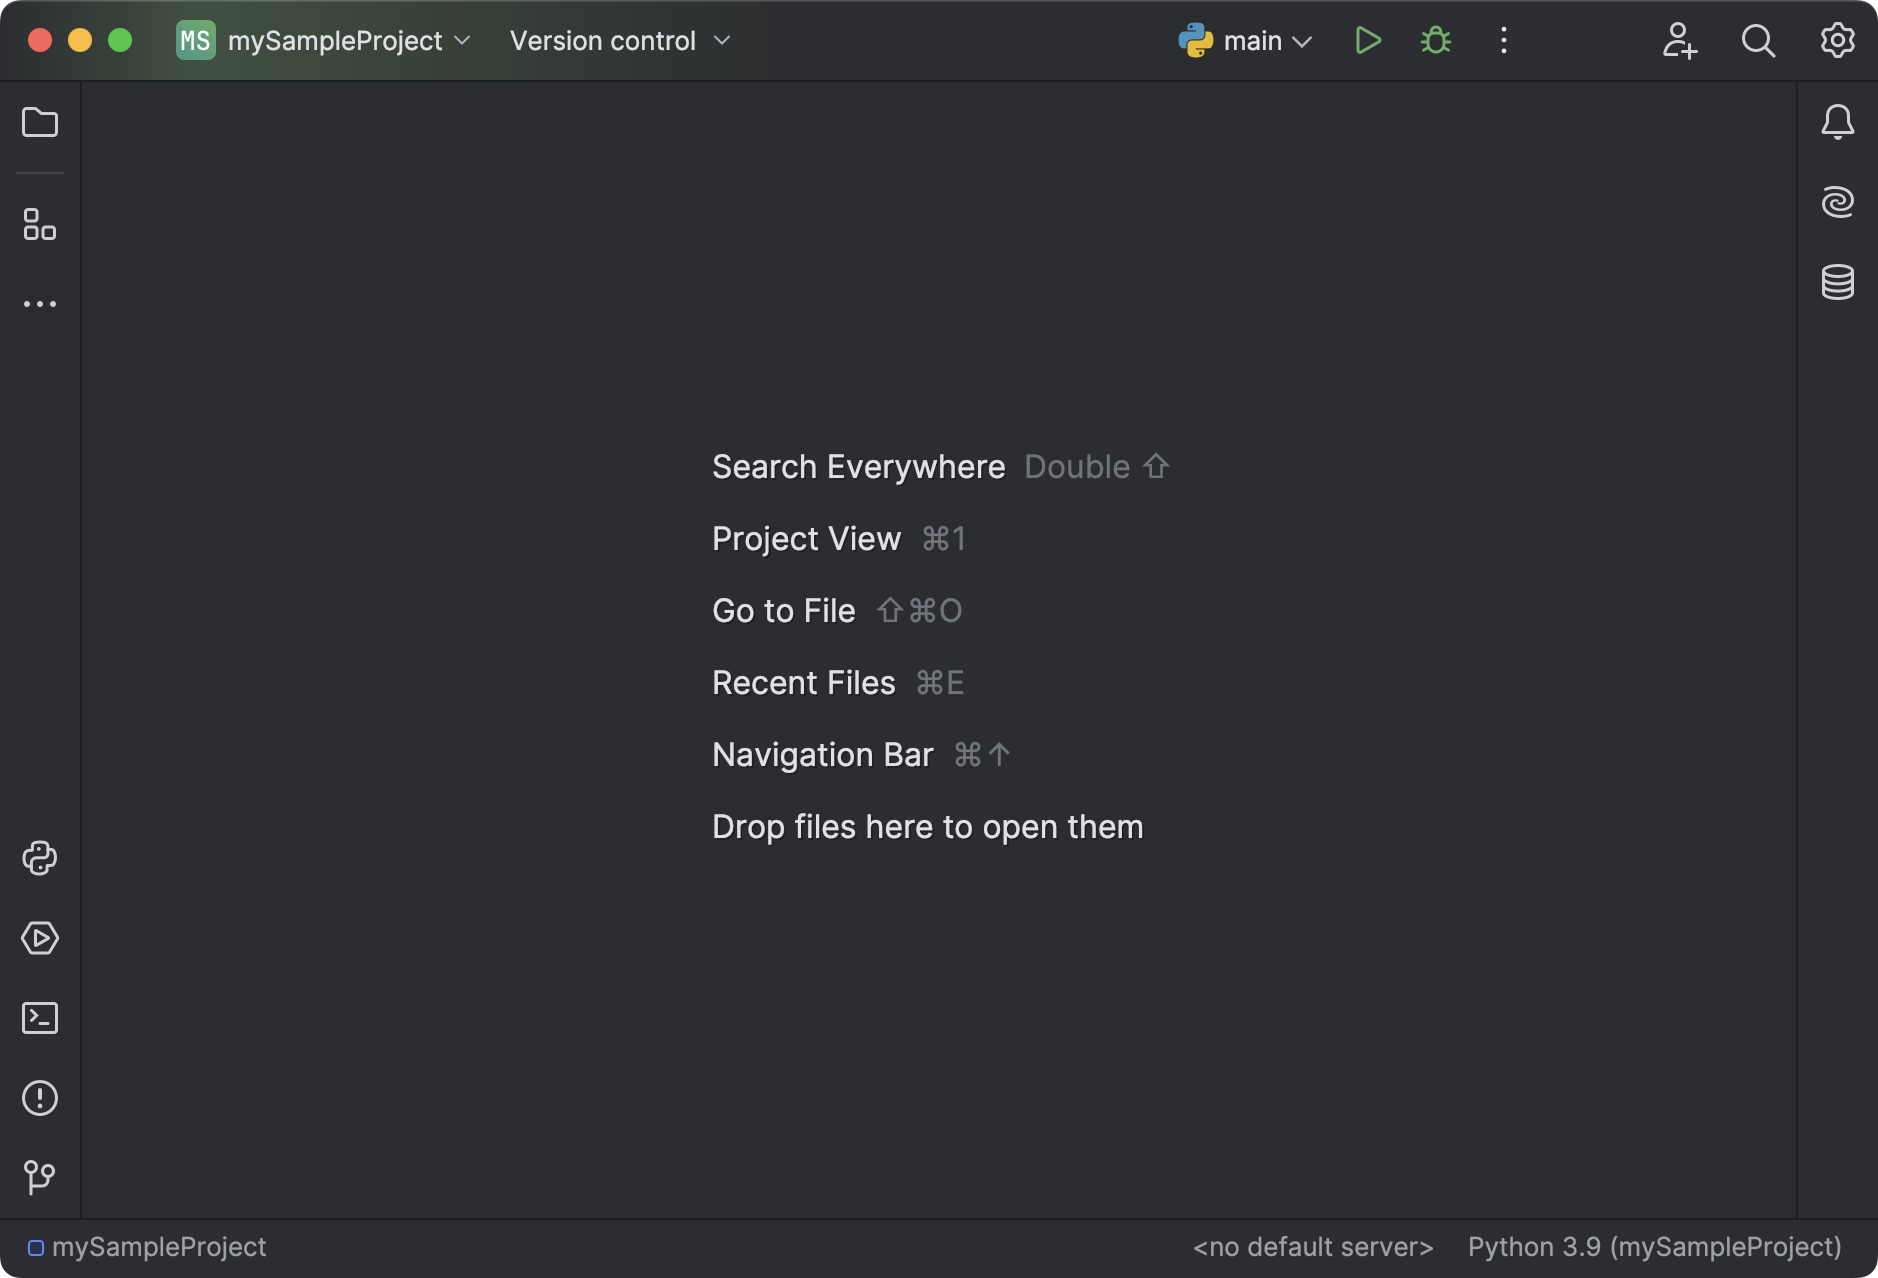The image size is (1878, 1278).
Task: Open the Notifications panel
Action: point(1839,122)
